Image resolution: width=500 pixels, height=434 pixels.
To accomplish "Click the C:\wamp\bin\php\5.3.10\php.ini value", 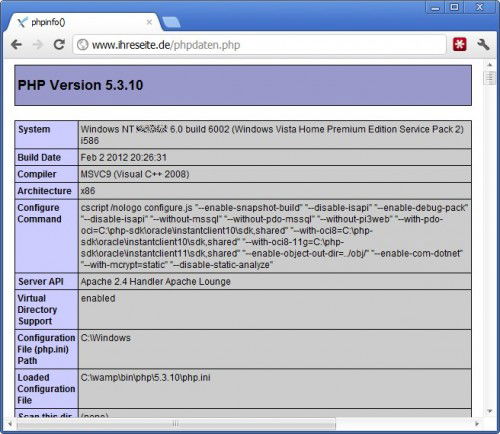I will pyautogui.click(x=145, y=378).
